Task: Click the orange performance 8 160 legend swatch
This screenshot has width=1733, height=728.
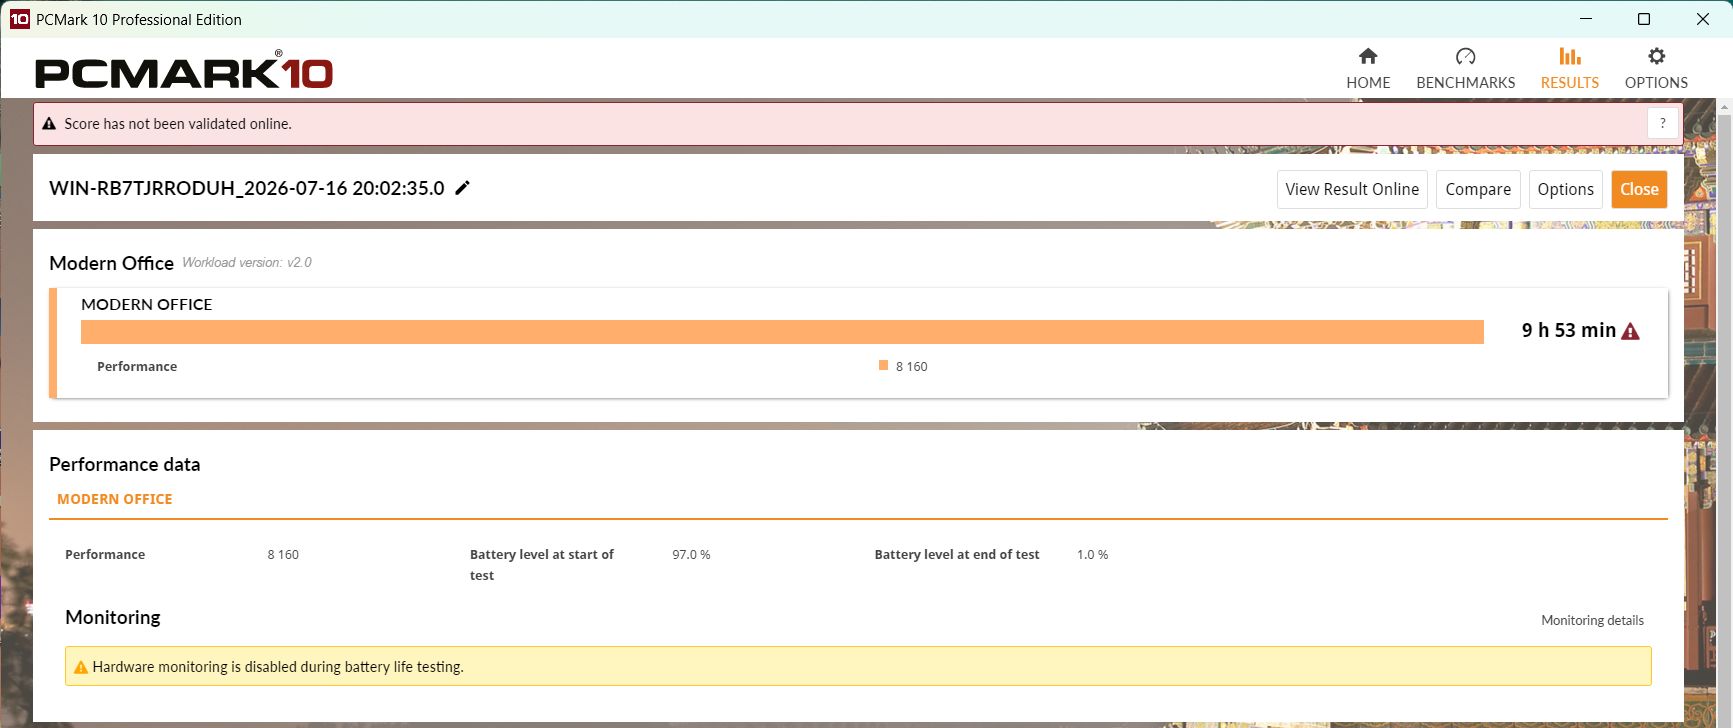Action: pyautogui.click(x=883, y=365)
